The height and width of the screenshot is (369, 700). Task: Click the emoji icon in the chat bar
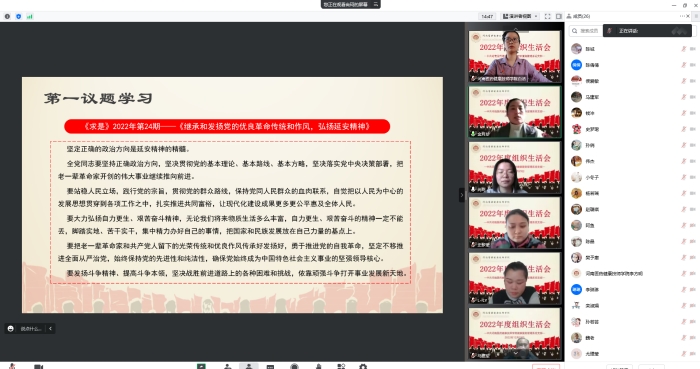(x=11, y=328)
